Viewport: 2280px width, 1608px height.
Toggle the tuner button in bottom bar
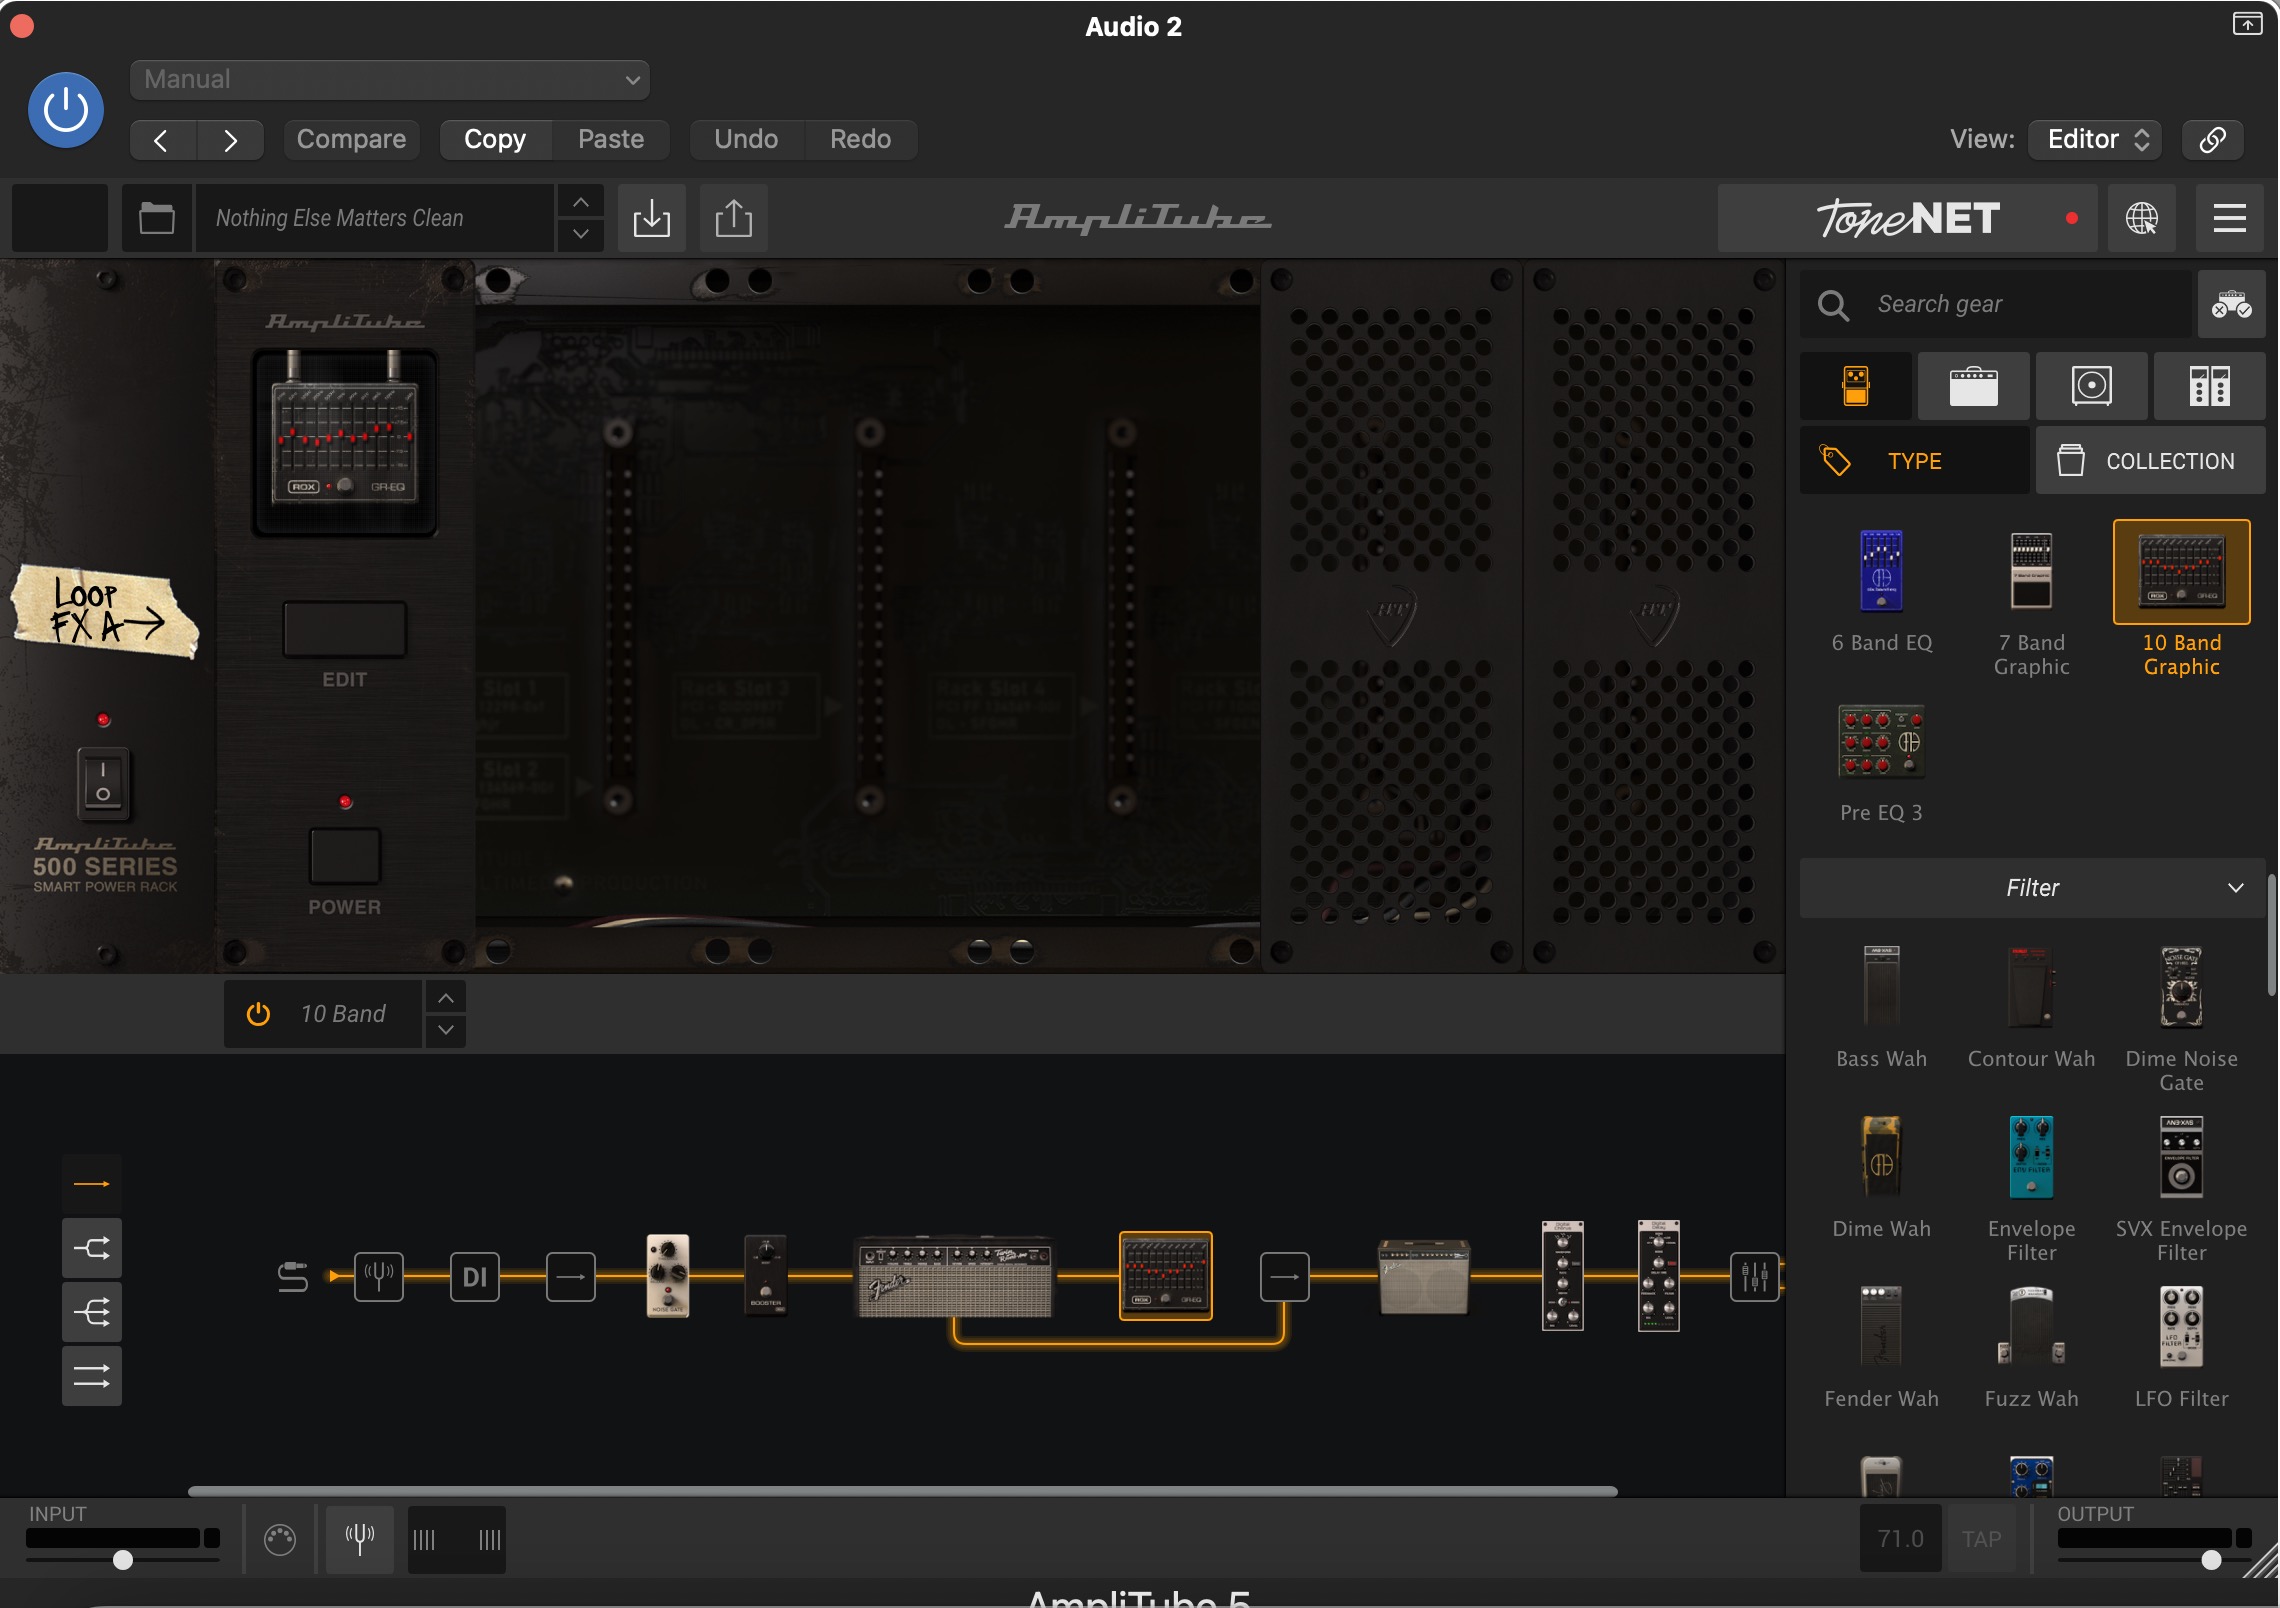pyautogui.click(x=360, y=1539)
